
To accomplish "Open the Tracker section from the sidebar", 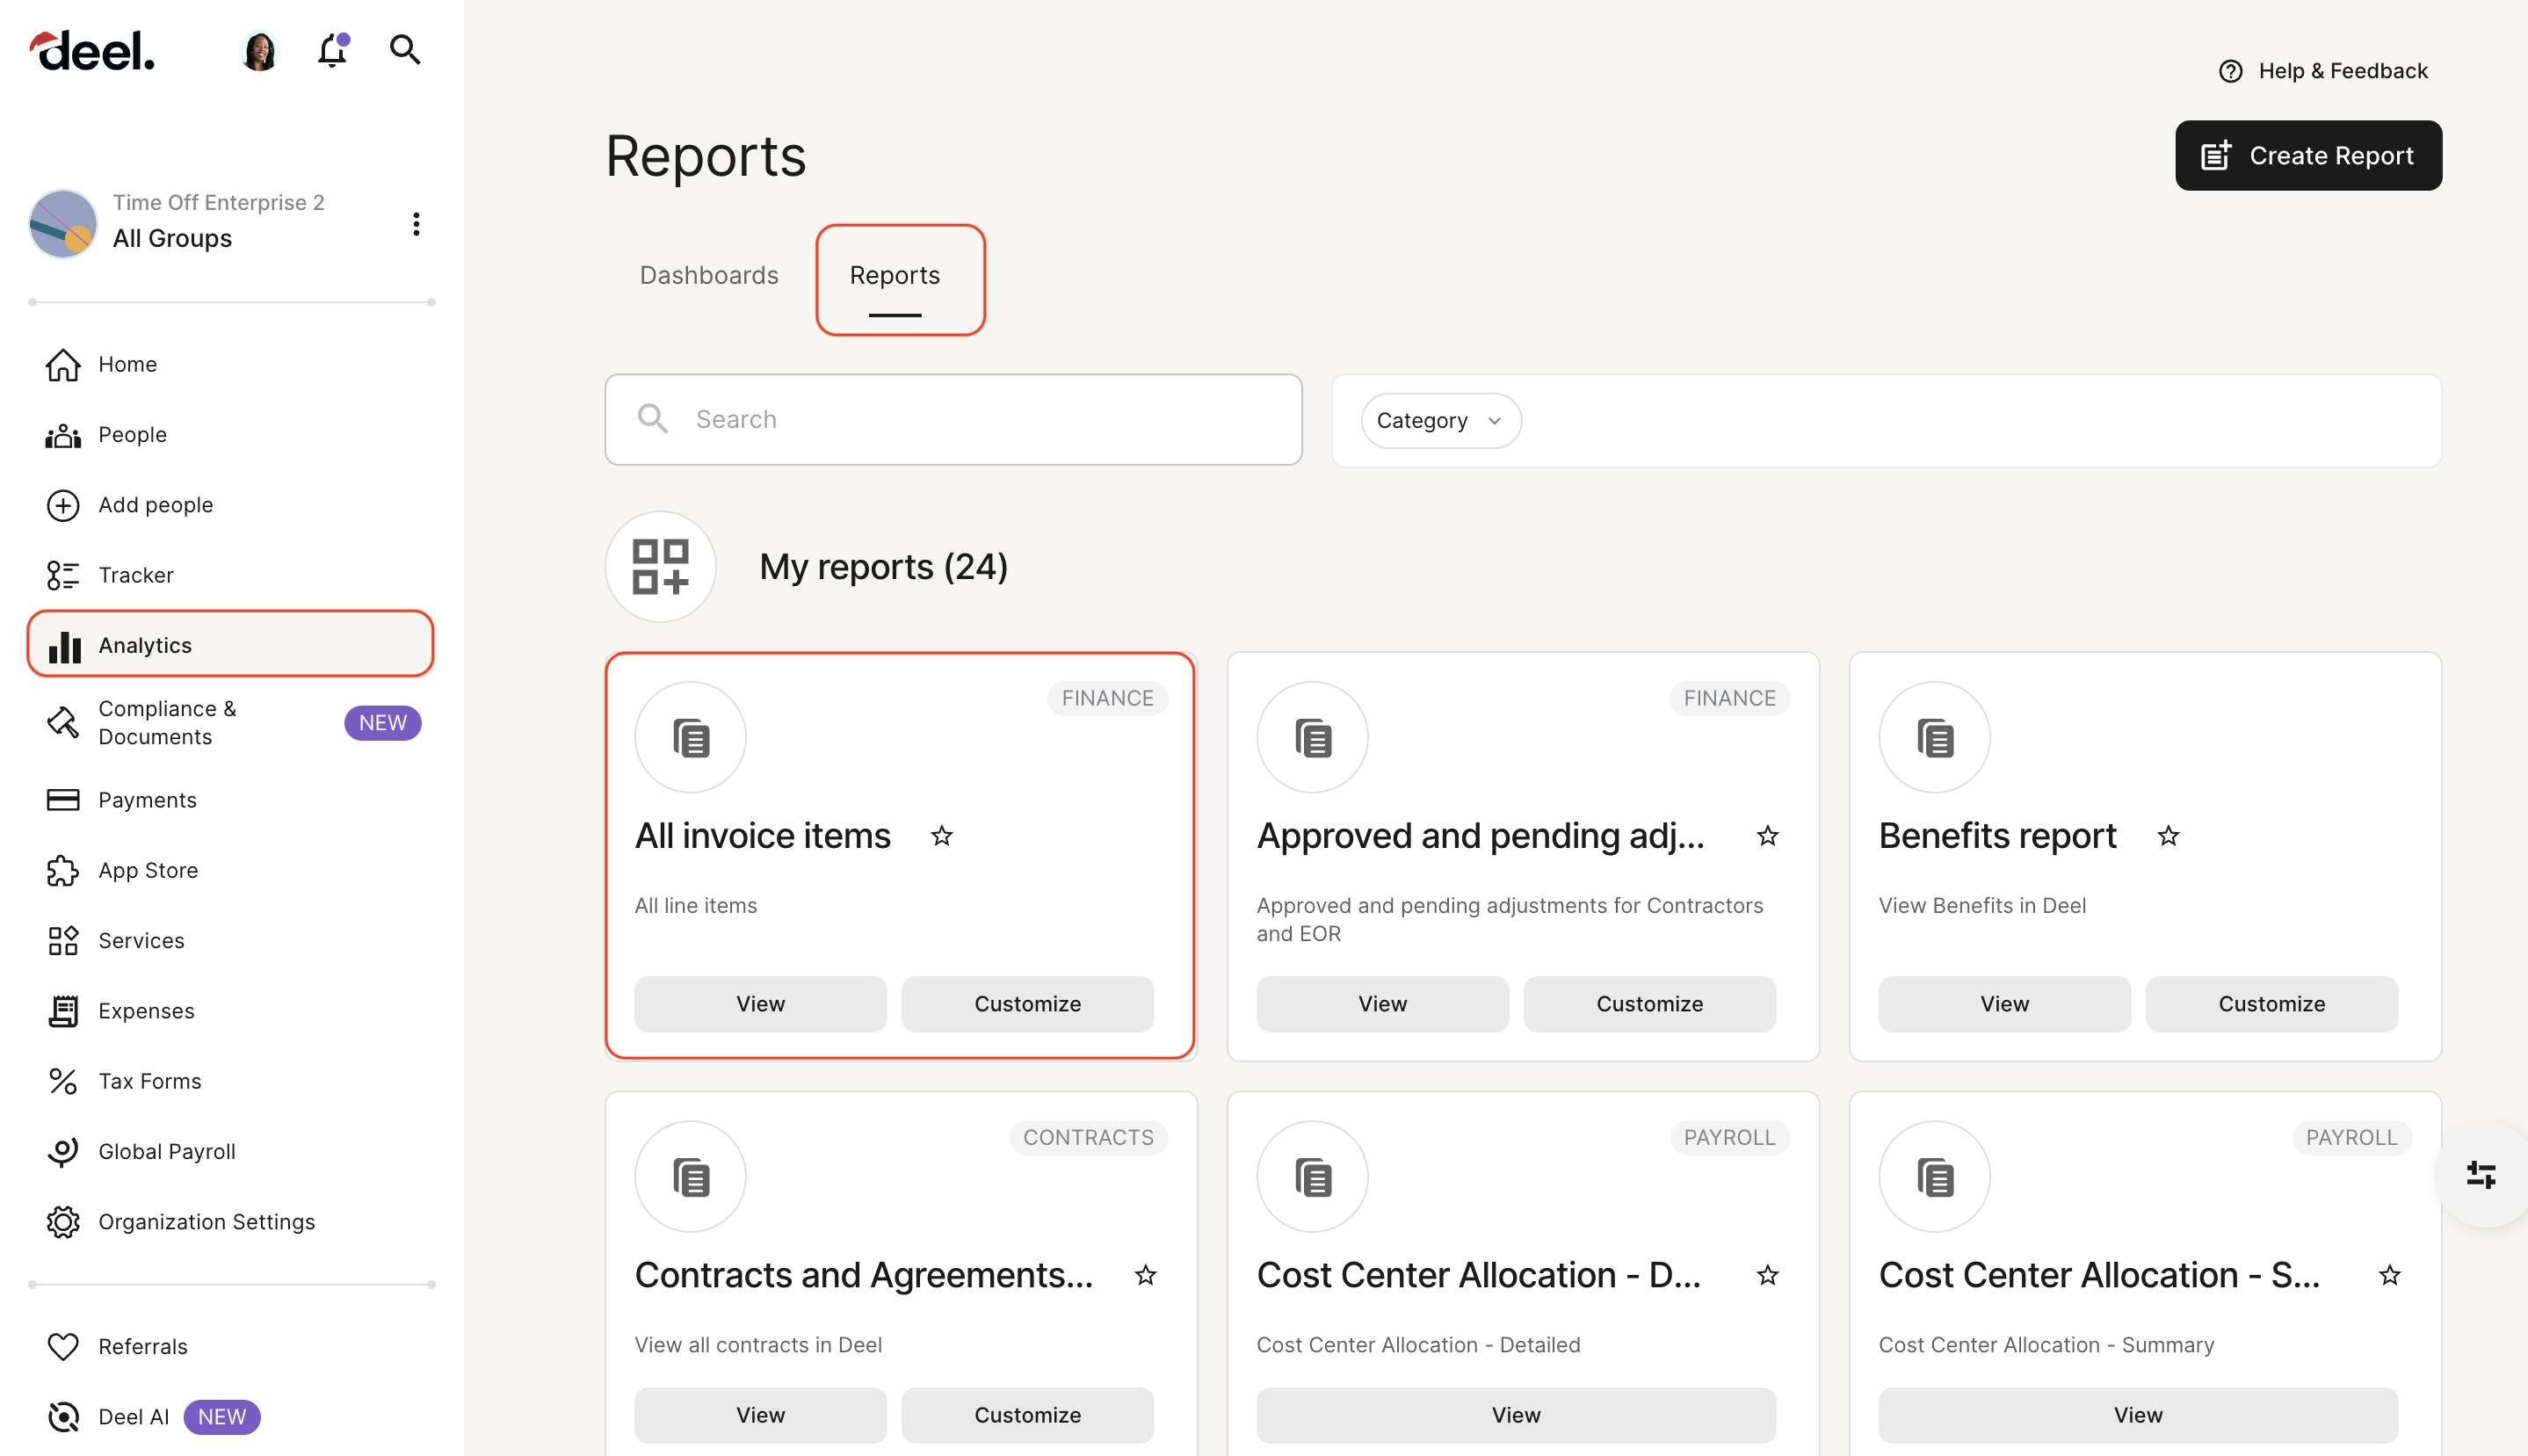I will pos(135,575).
